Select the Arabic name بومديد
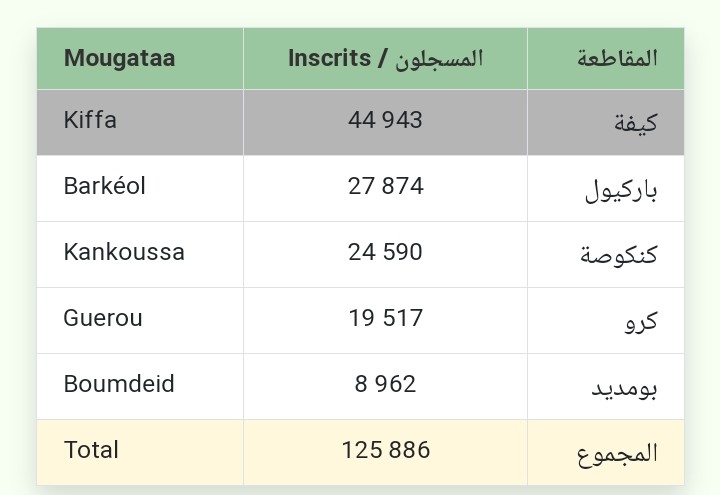The image size is (720, 495). point(624,388)
